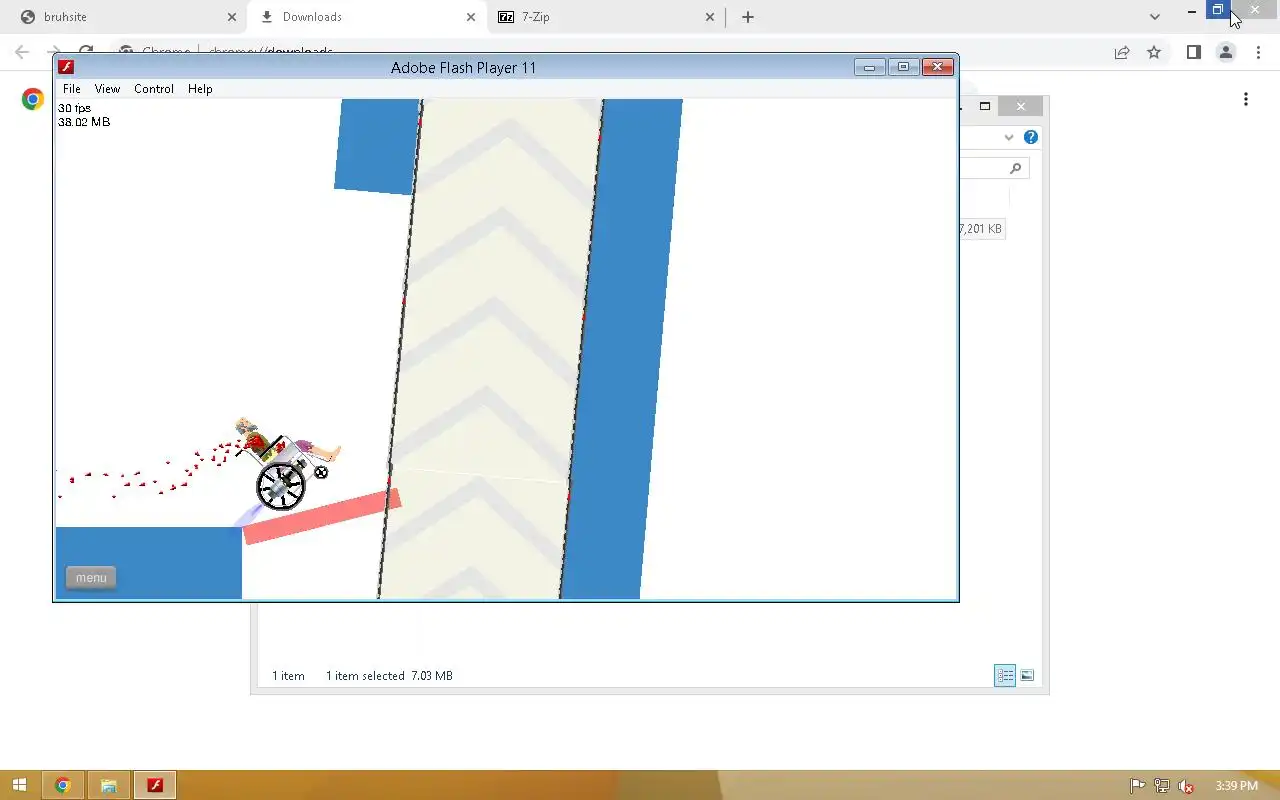This screenshot has height=800, width=1280.
Task: Click the share page icon in Chrome
Action: pos(1122,52)
